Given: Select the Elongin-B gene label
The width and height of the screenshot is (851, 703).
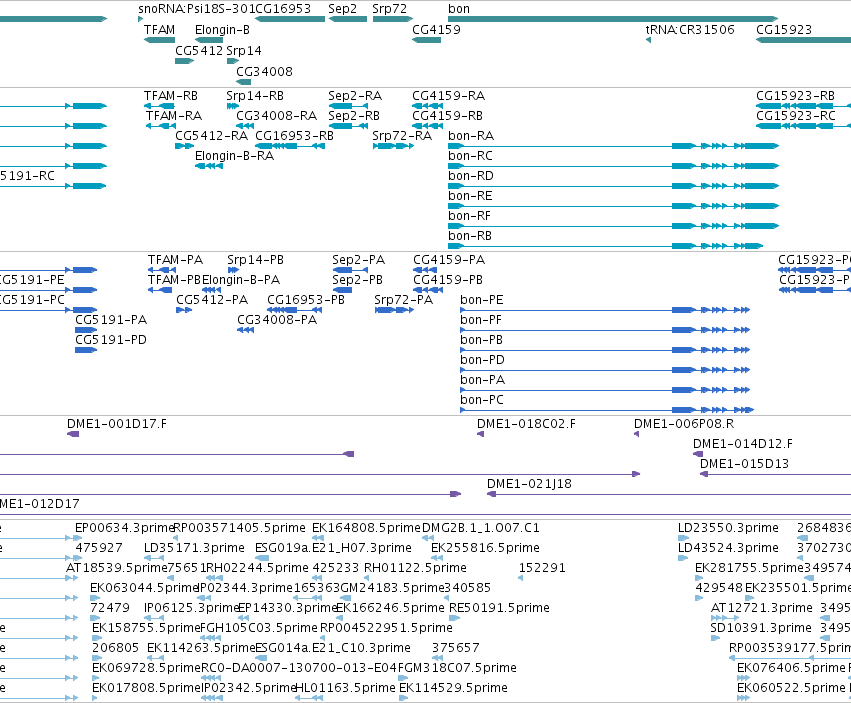Looking at the screenshot, I should (222, 30).
